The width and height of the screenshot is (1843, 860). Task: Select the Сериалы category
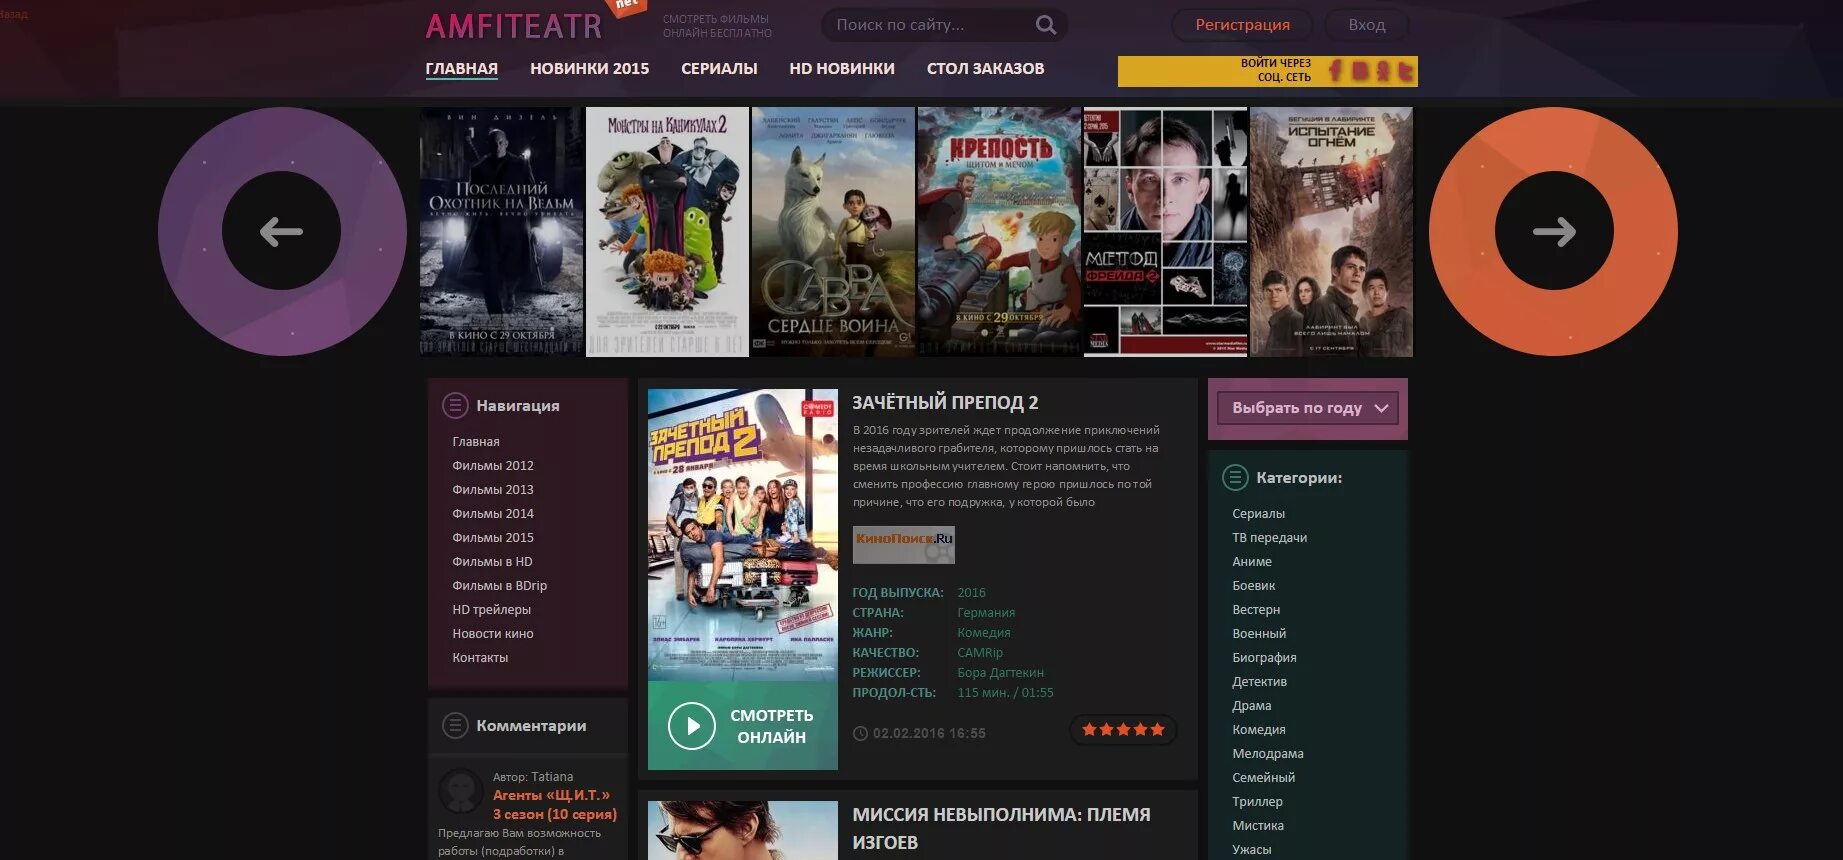coord(1259,514)
